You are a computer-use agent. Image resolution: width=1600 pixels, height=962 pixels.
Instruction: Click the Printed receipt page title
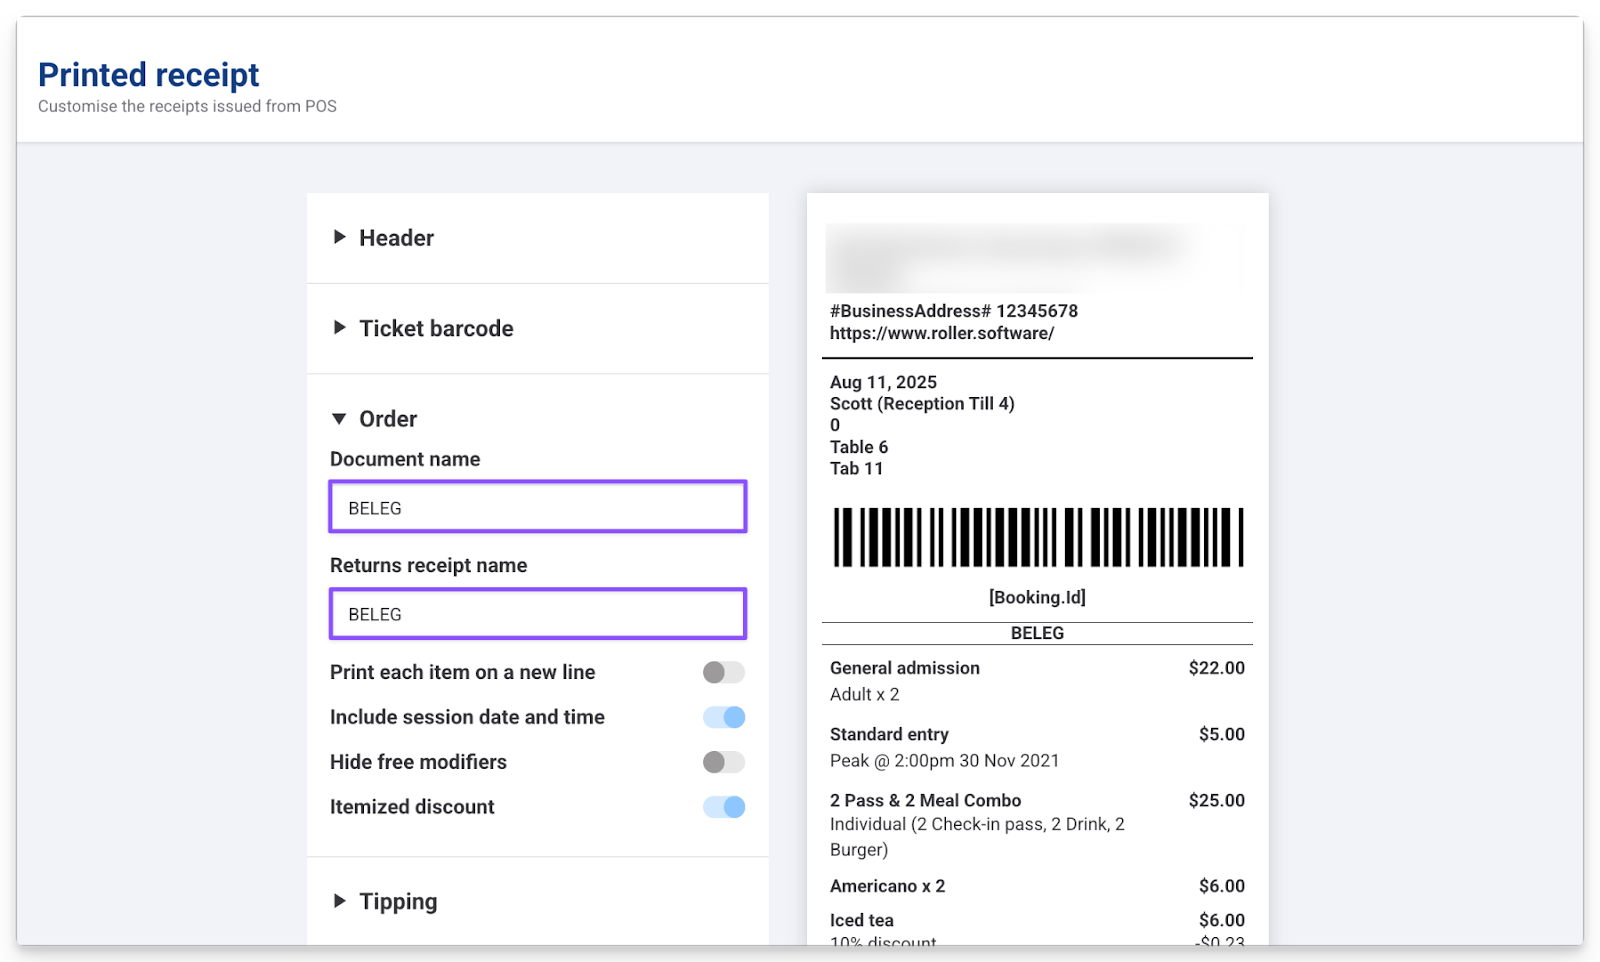tap(148, 75)
